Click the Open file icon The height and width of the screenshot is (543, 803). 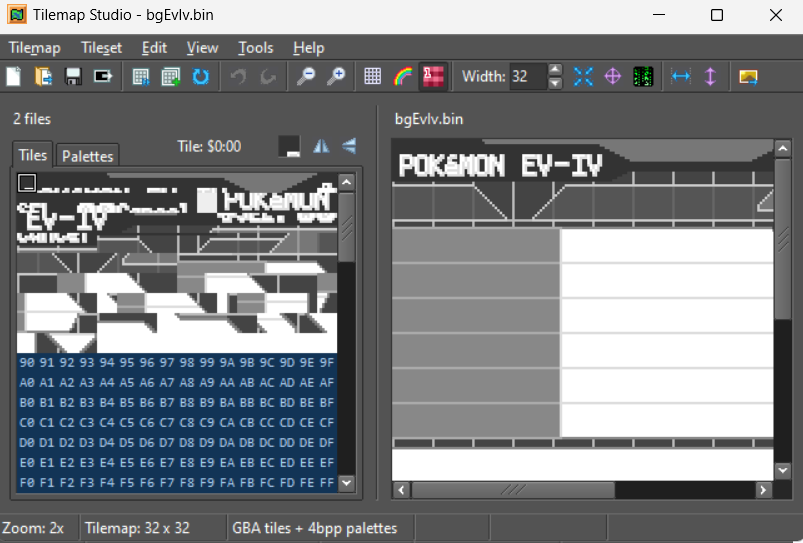[x=44, y=76]
